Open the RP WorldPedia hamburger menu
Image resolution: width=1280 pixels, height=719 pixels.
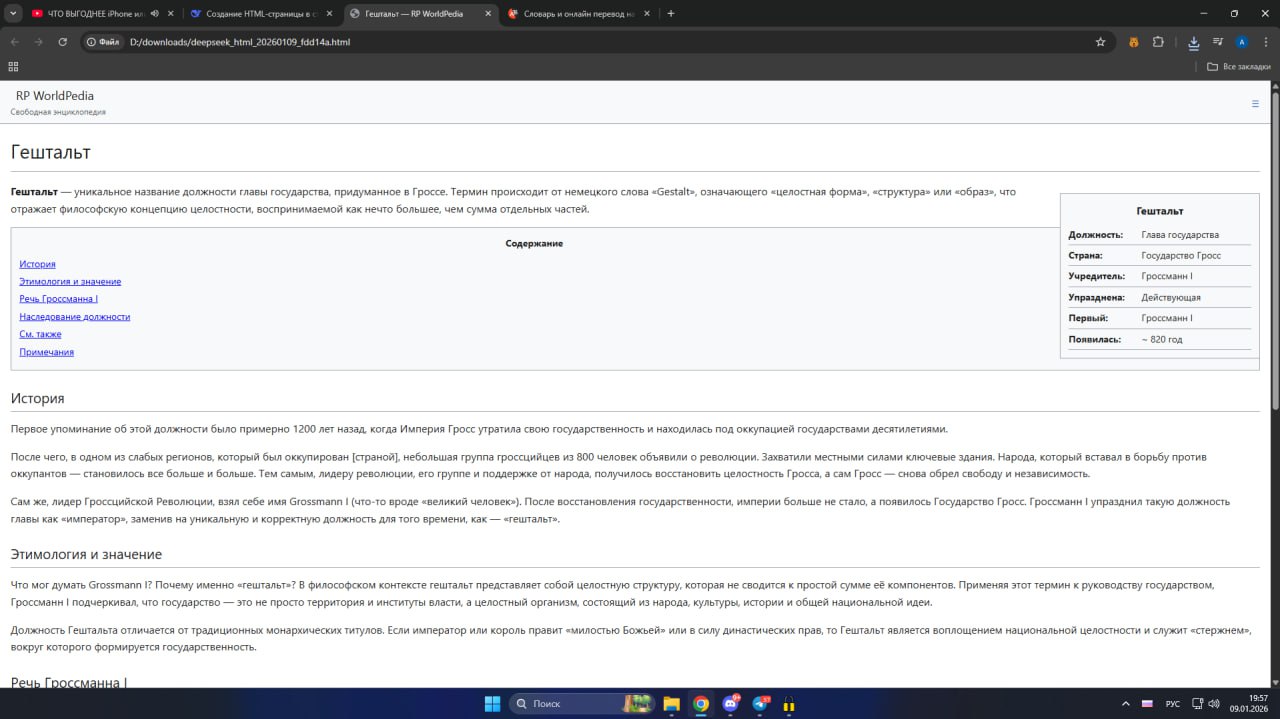[x=1255, y=103]
